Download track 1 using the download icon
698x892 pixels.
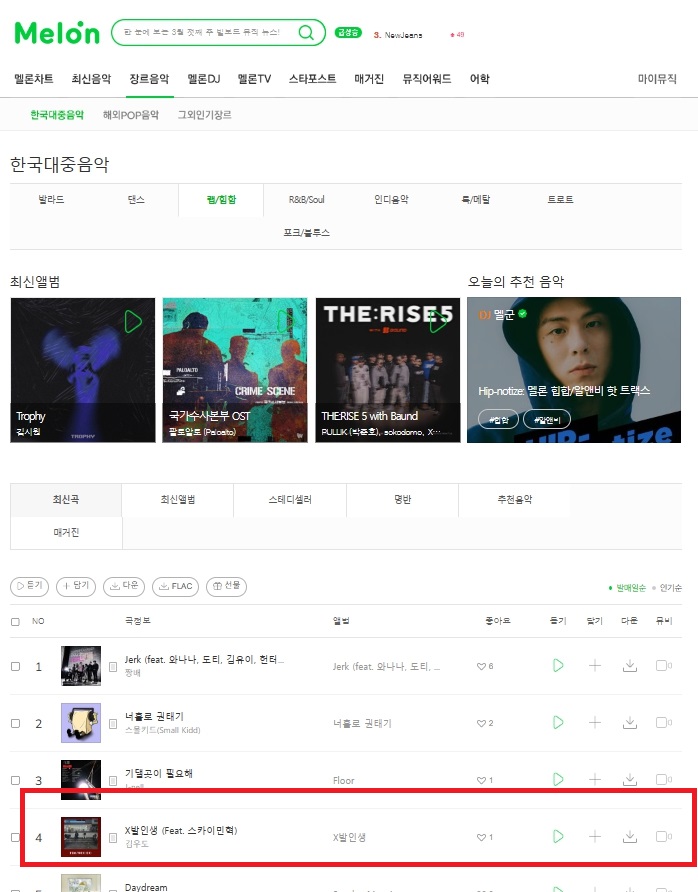point(630,665)
